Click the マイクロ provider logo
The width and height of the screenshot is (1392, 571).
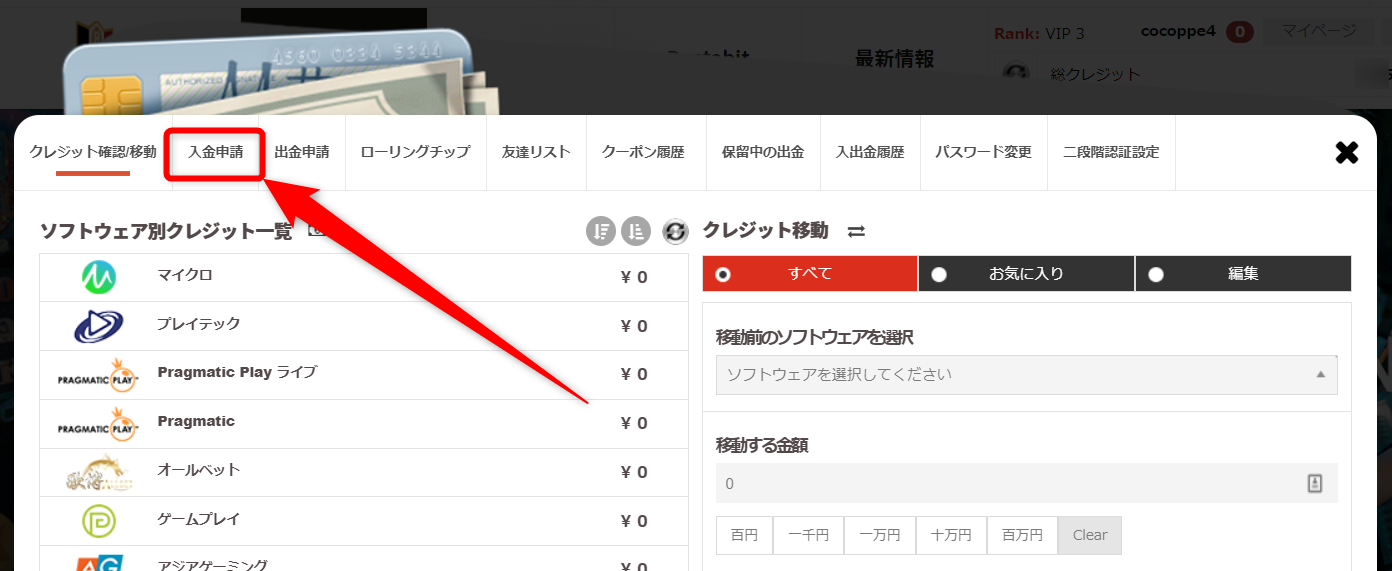(x=98, y=277)
